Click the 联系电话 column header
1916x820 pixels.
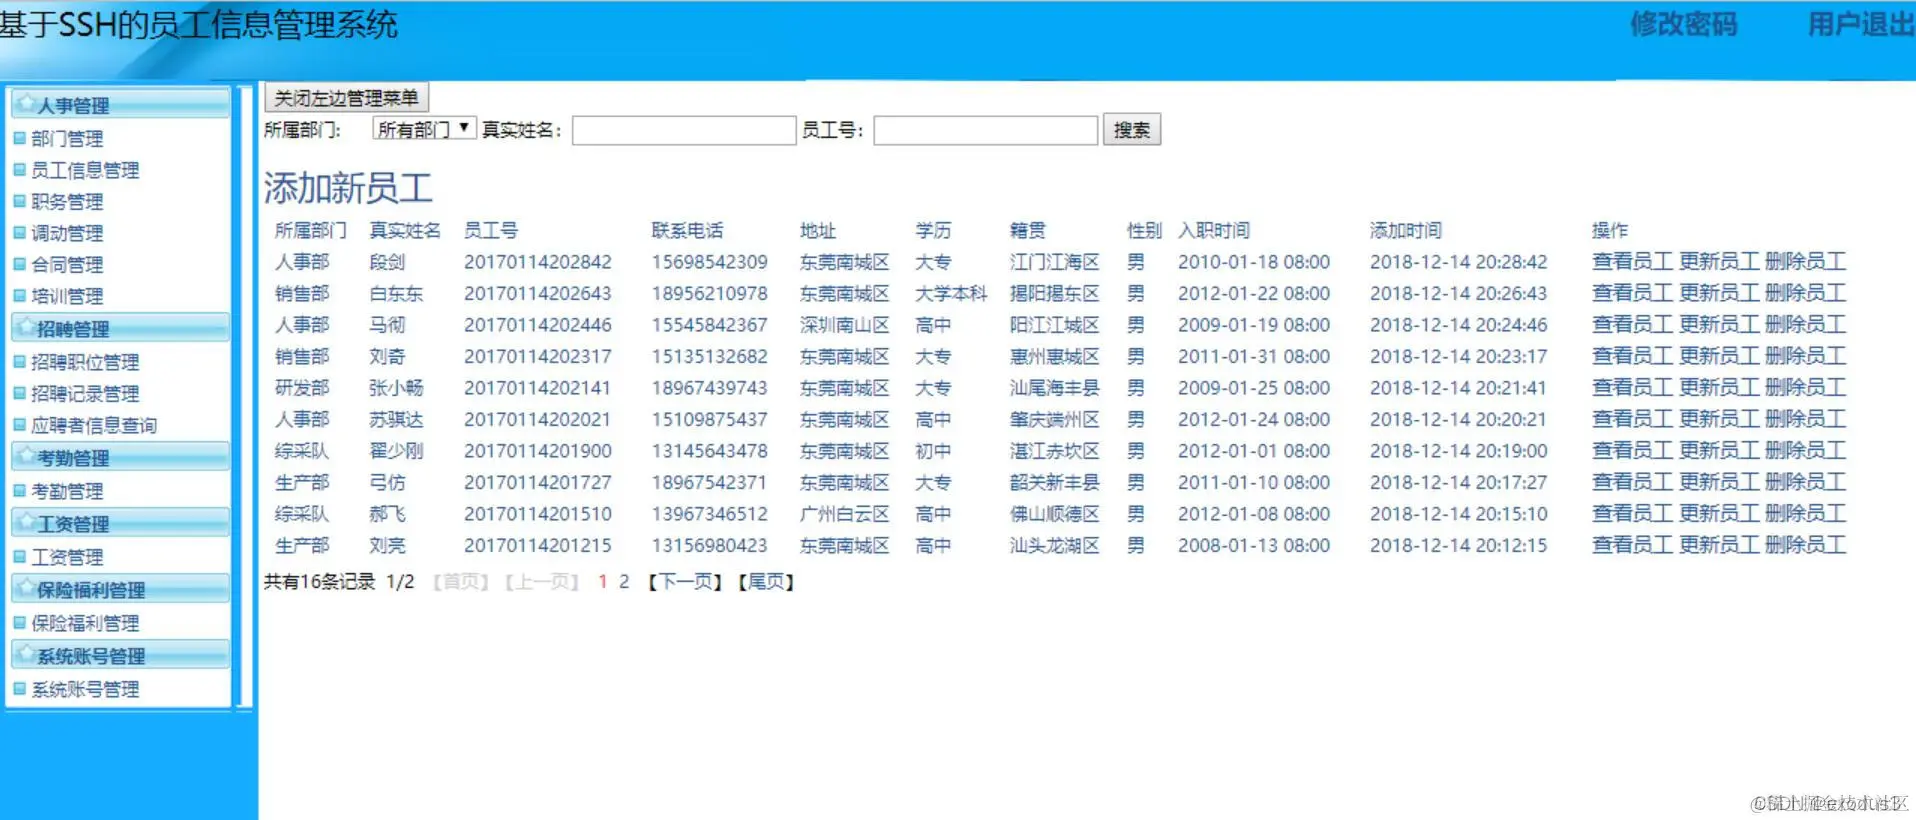point(687,231)
